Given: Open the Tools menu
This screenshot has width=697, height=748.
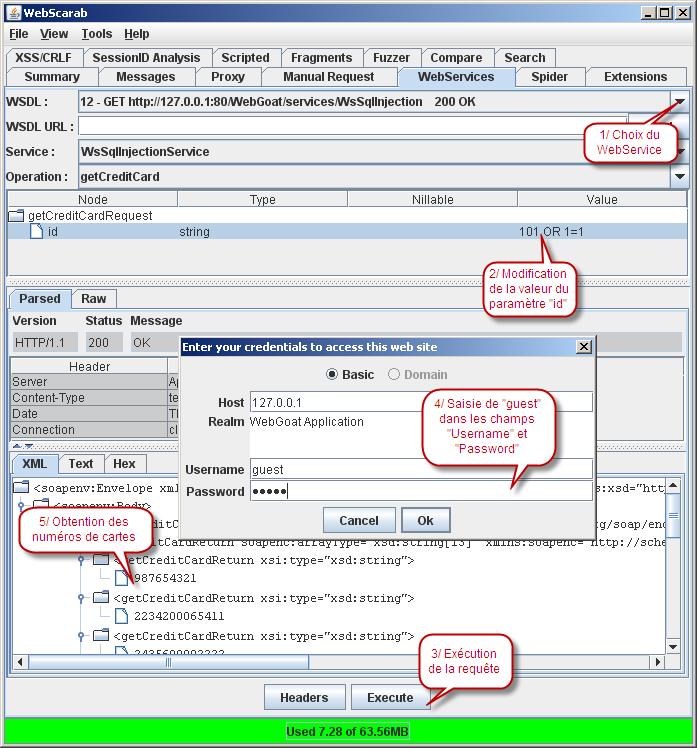Looking at the screenshot, I should pos(96,34).
